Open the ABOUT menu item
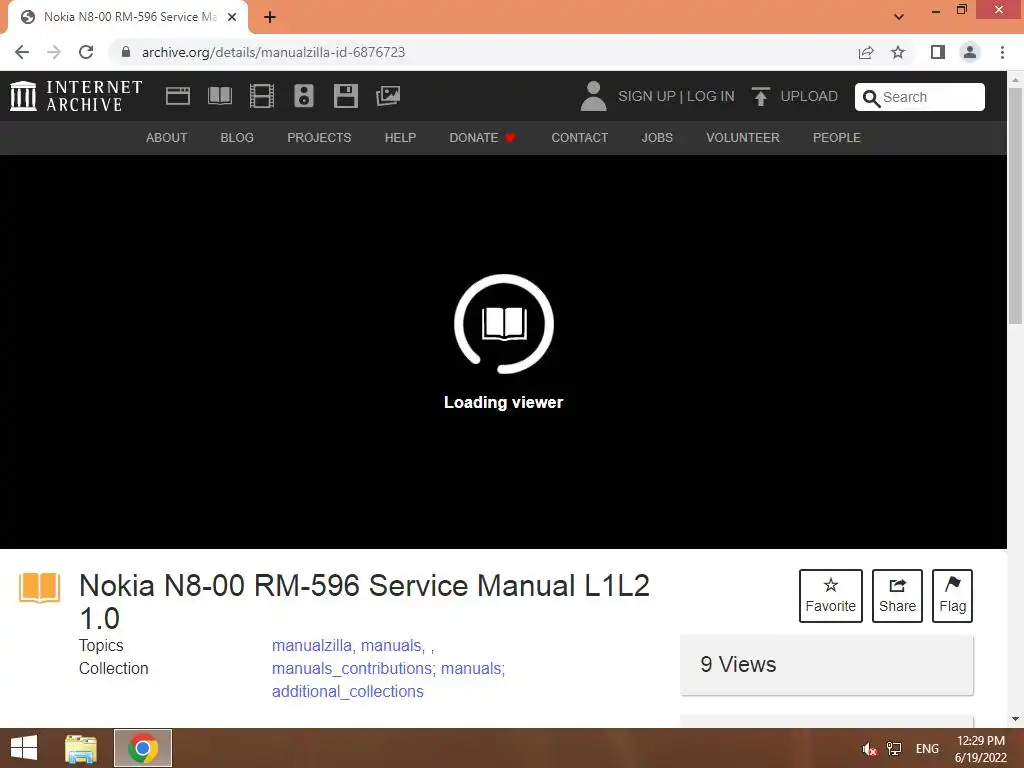 [167, 138]
